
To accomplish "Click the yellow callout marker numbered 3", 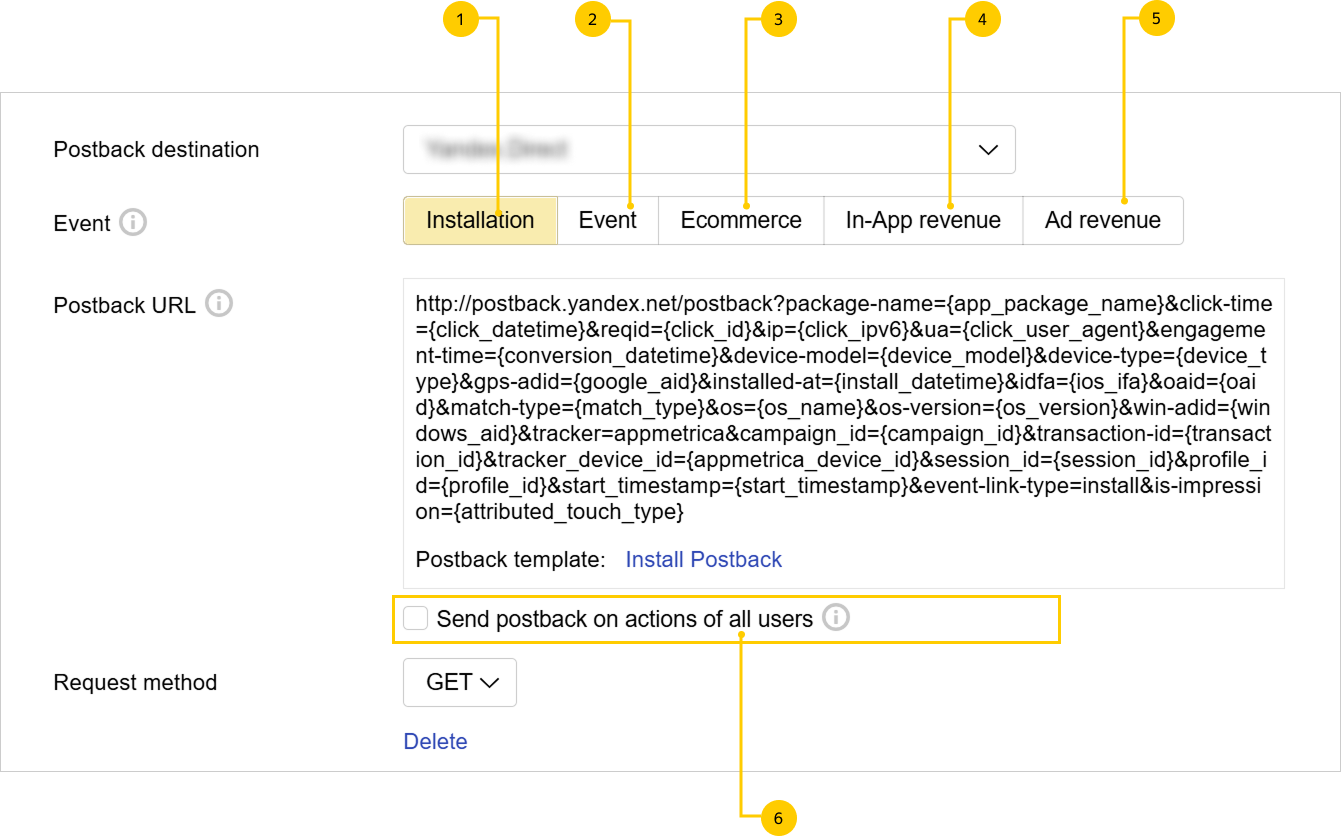I will [778, 19].
